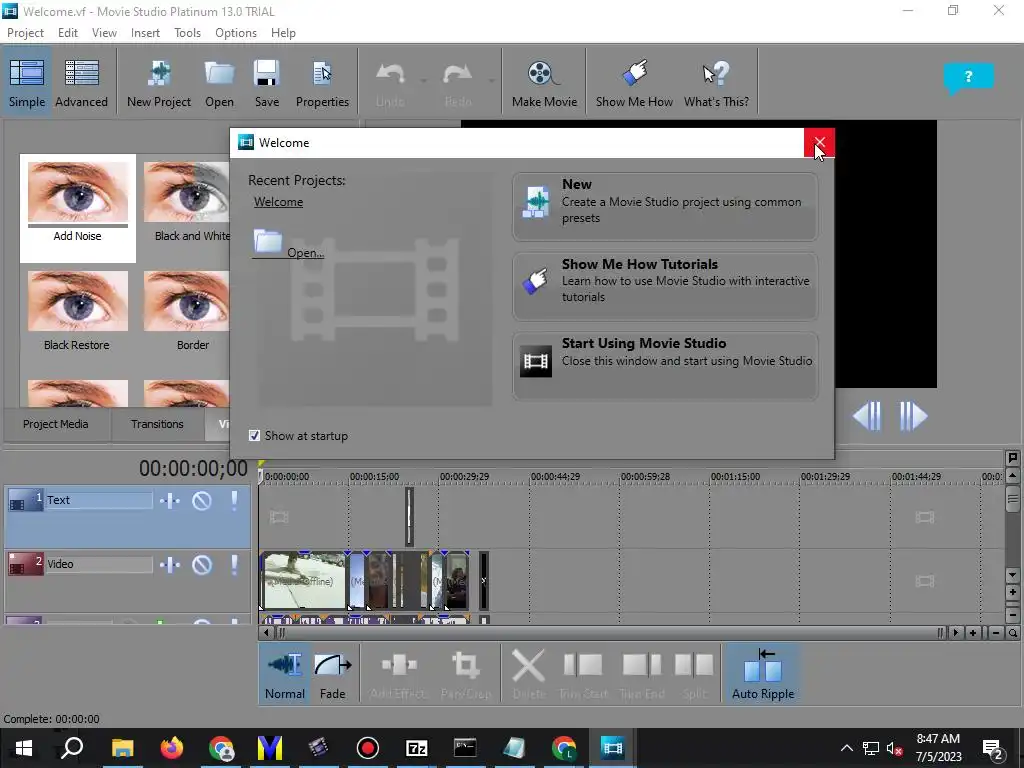Open the Welcome recent project link

pyautogui.click(x=278, y=202)
